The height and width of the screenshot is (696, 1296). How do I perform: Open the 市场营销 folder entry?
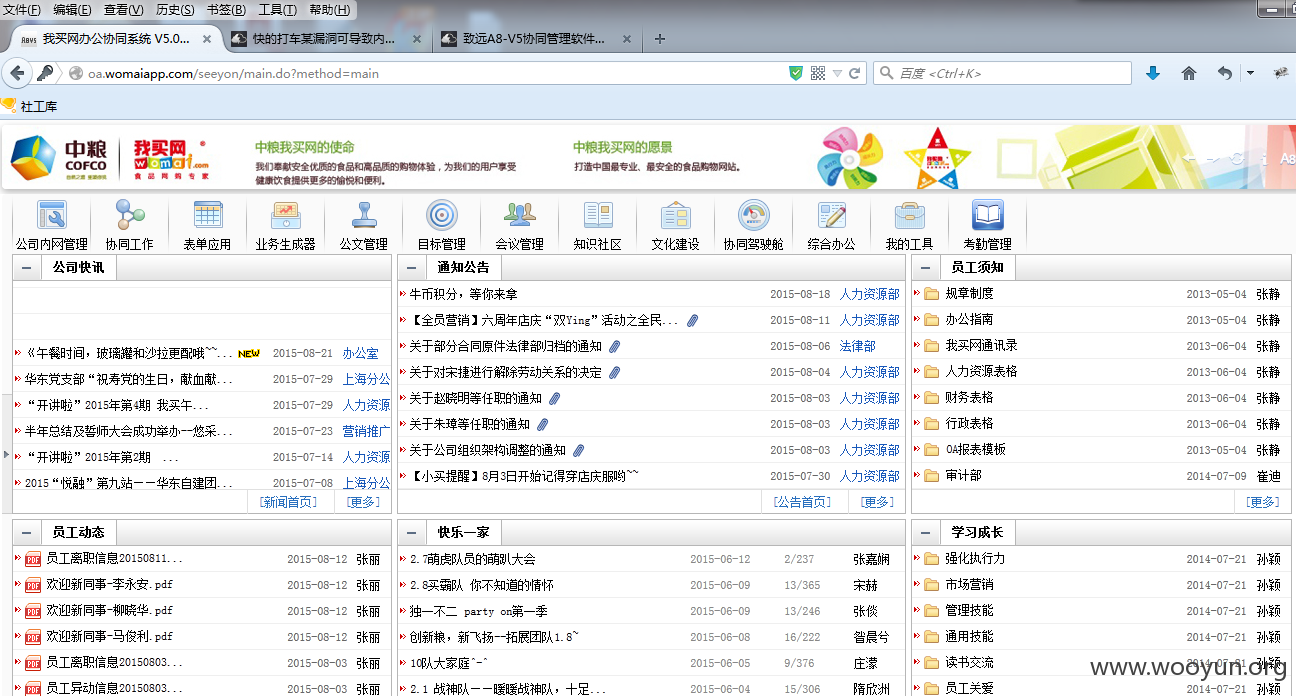pos(969,585)
